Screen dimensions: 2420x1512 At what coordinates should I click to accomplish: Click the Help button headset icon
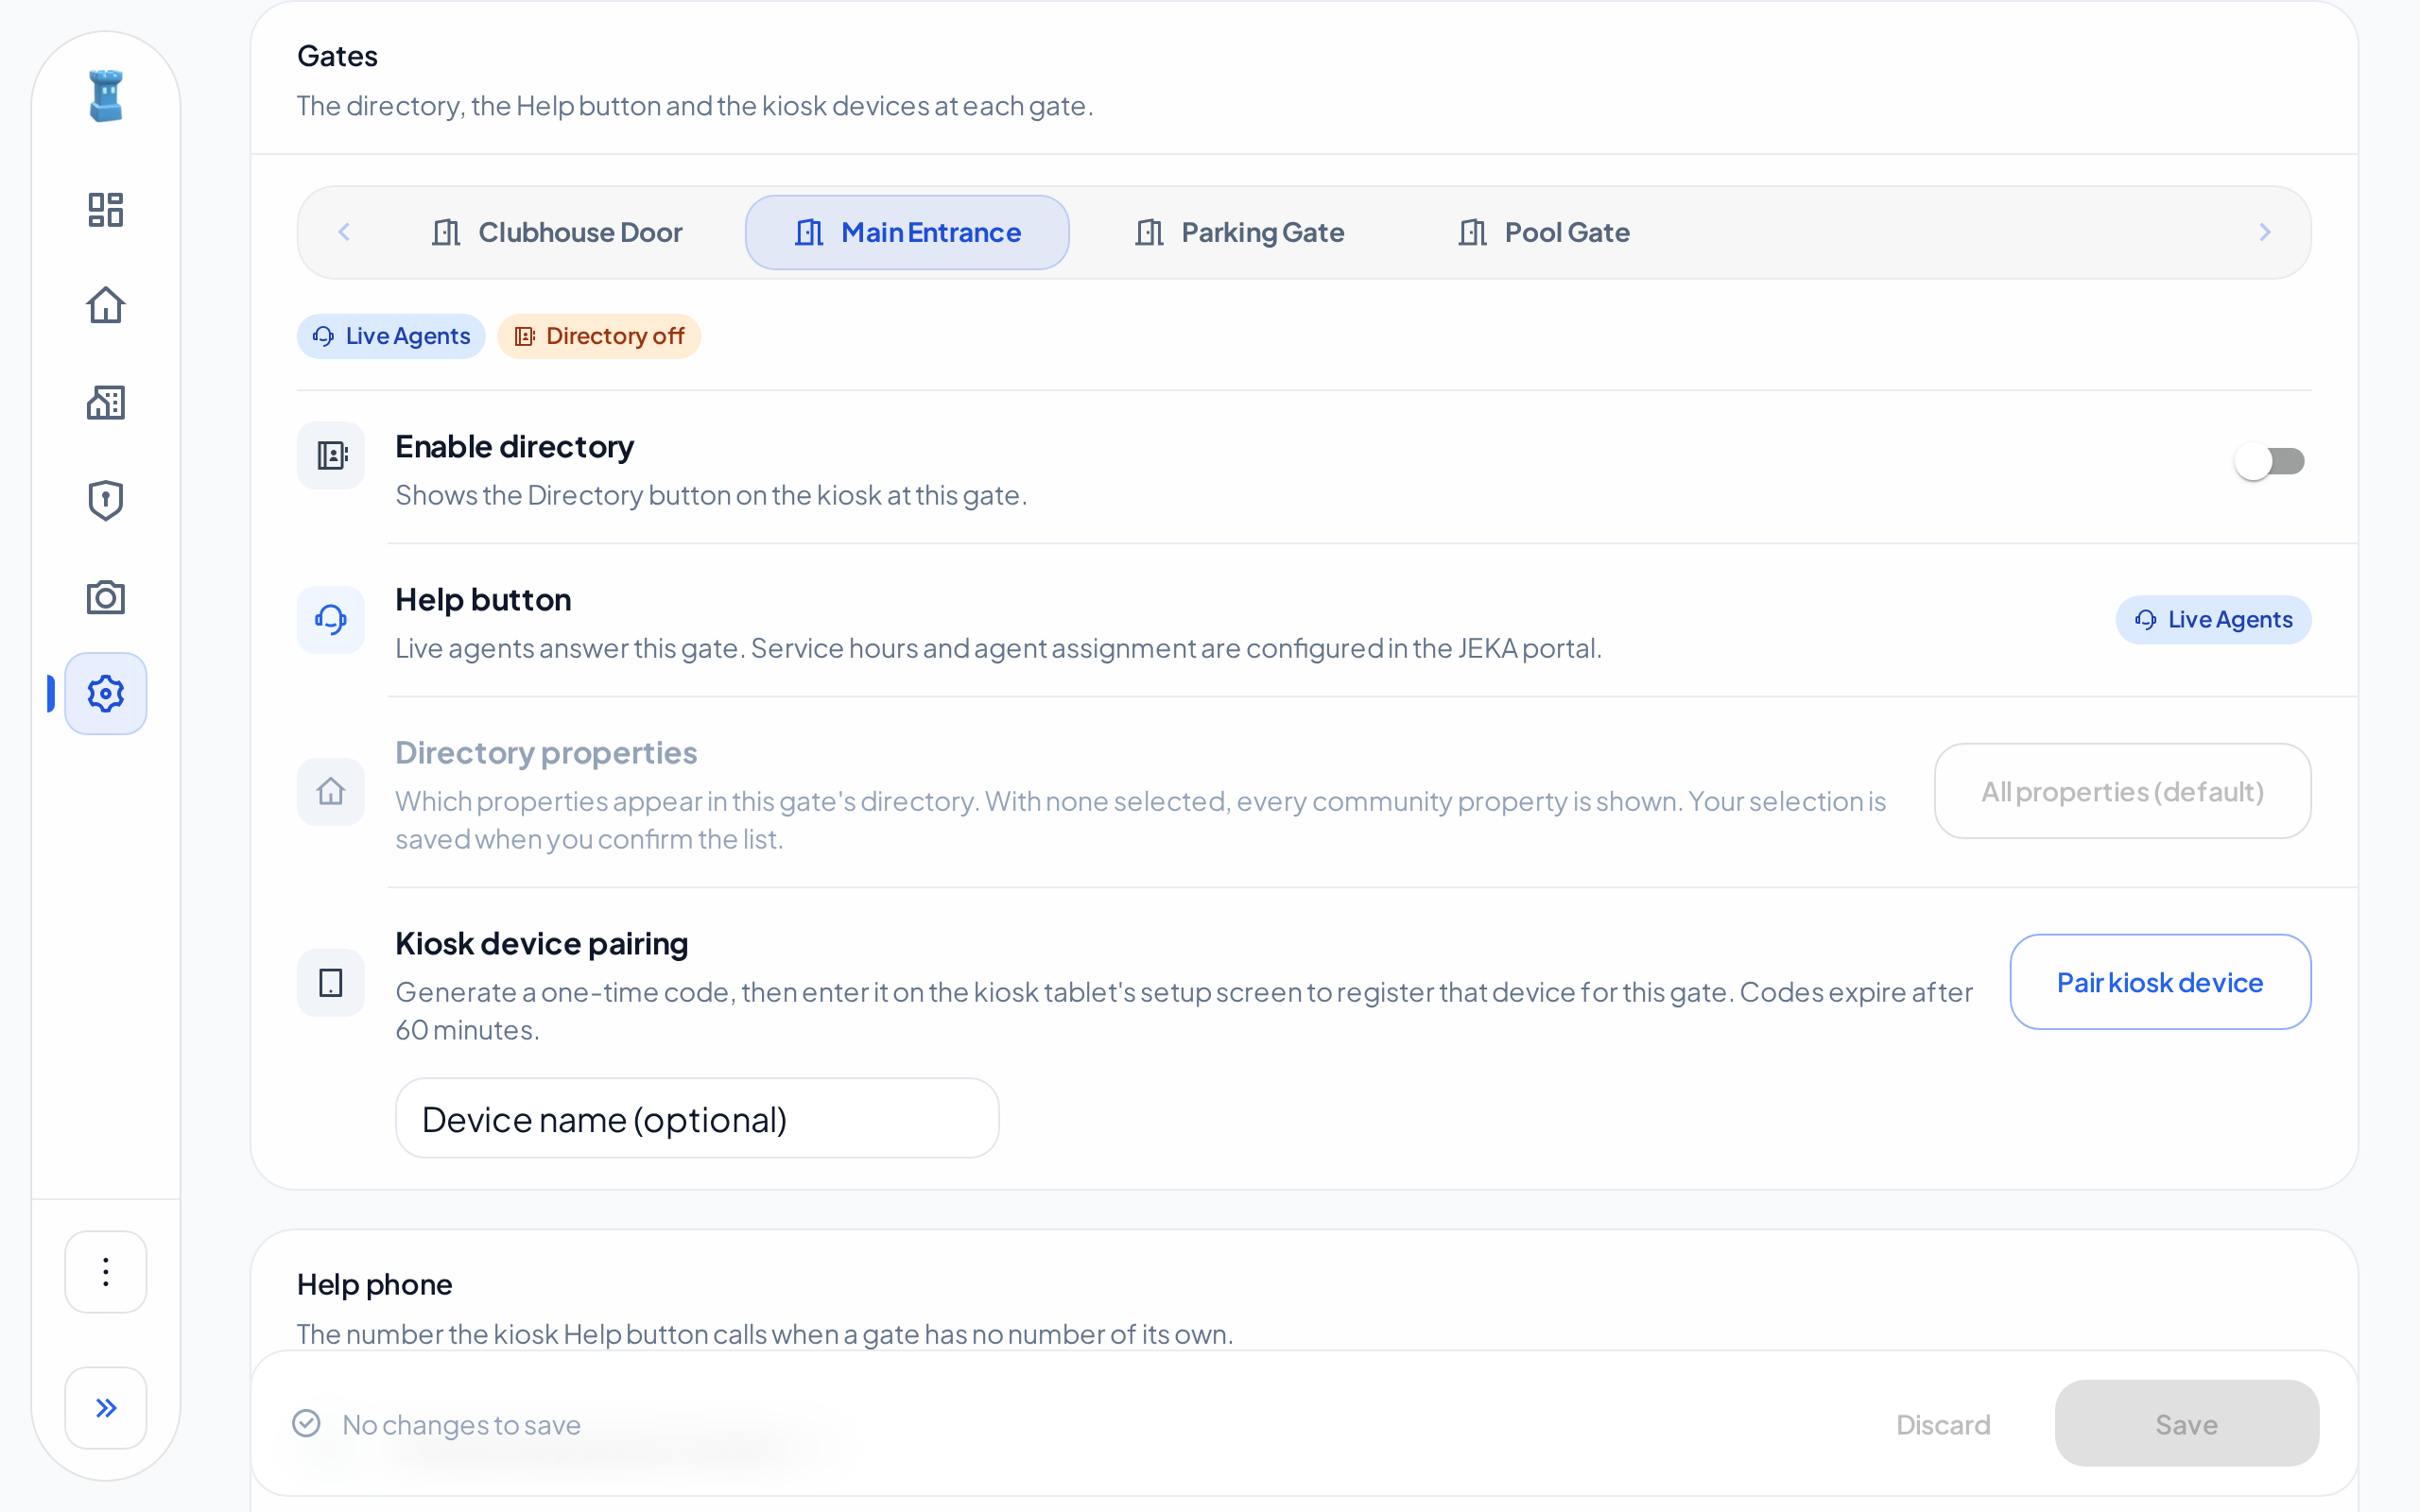coord(331,620)
